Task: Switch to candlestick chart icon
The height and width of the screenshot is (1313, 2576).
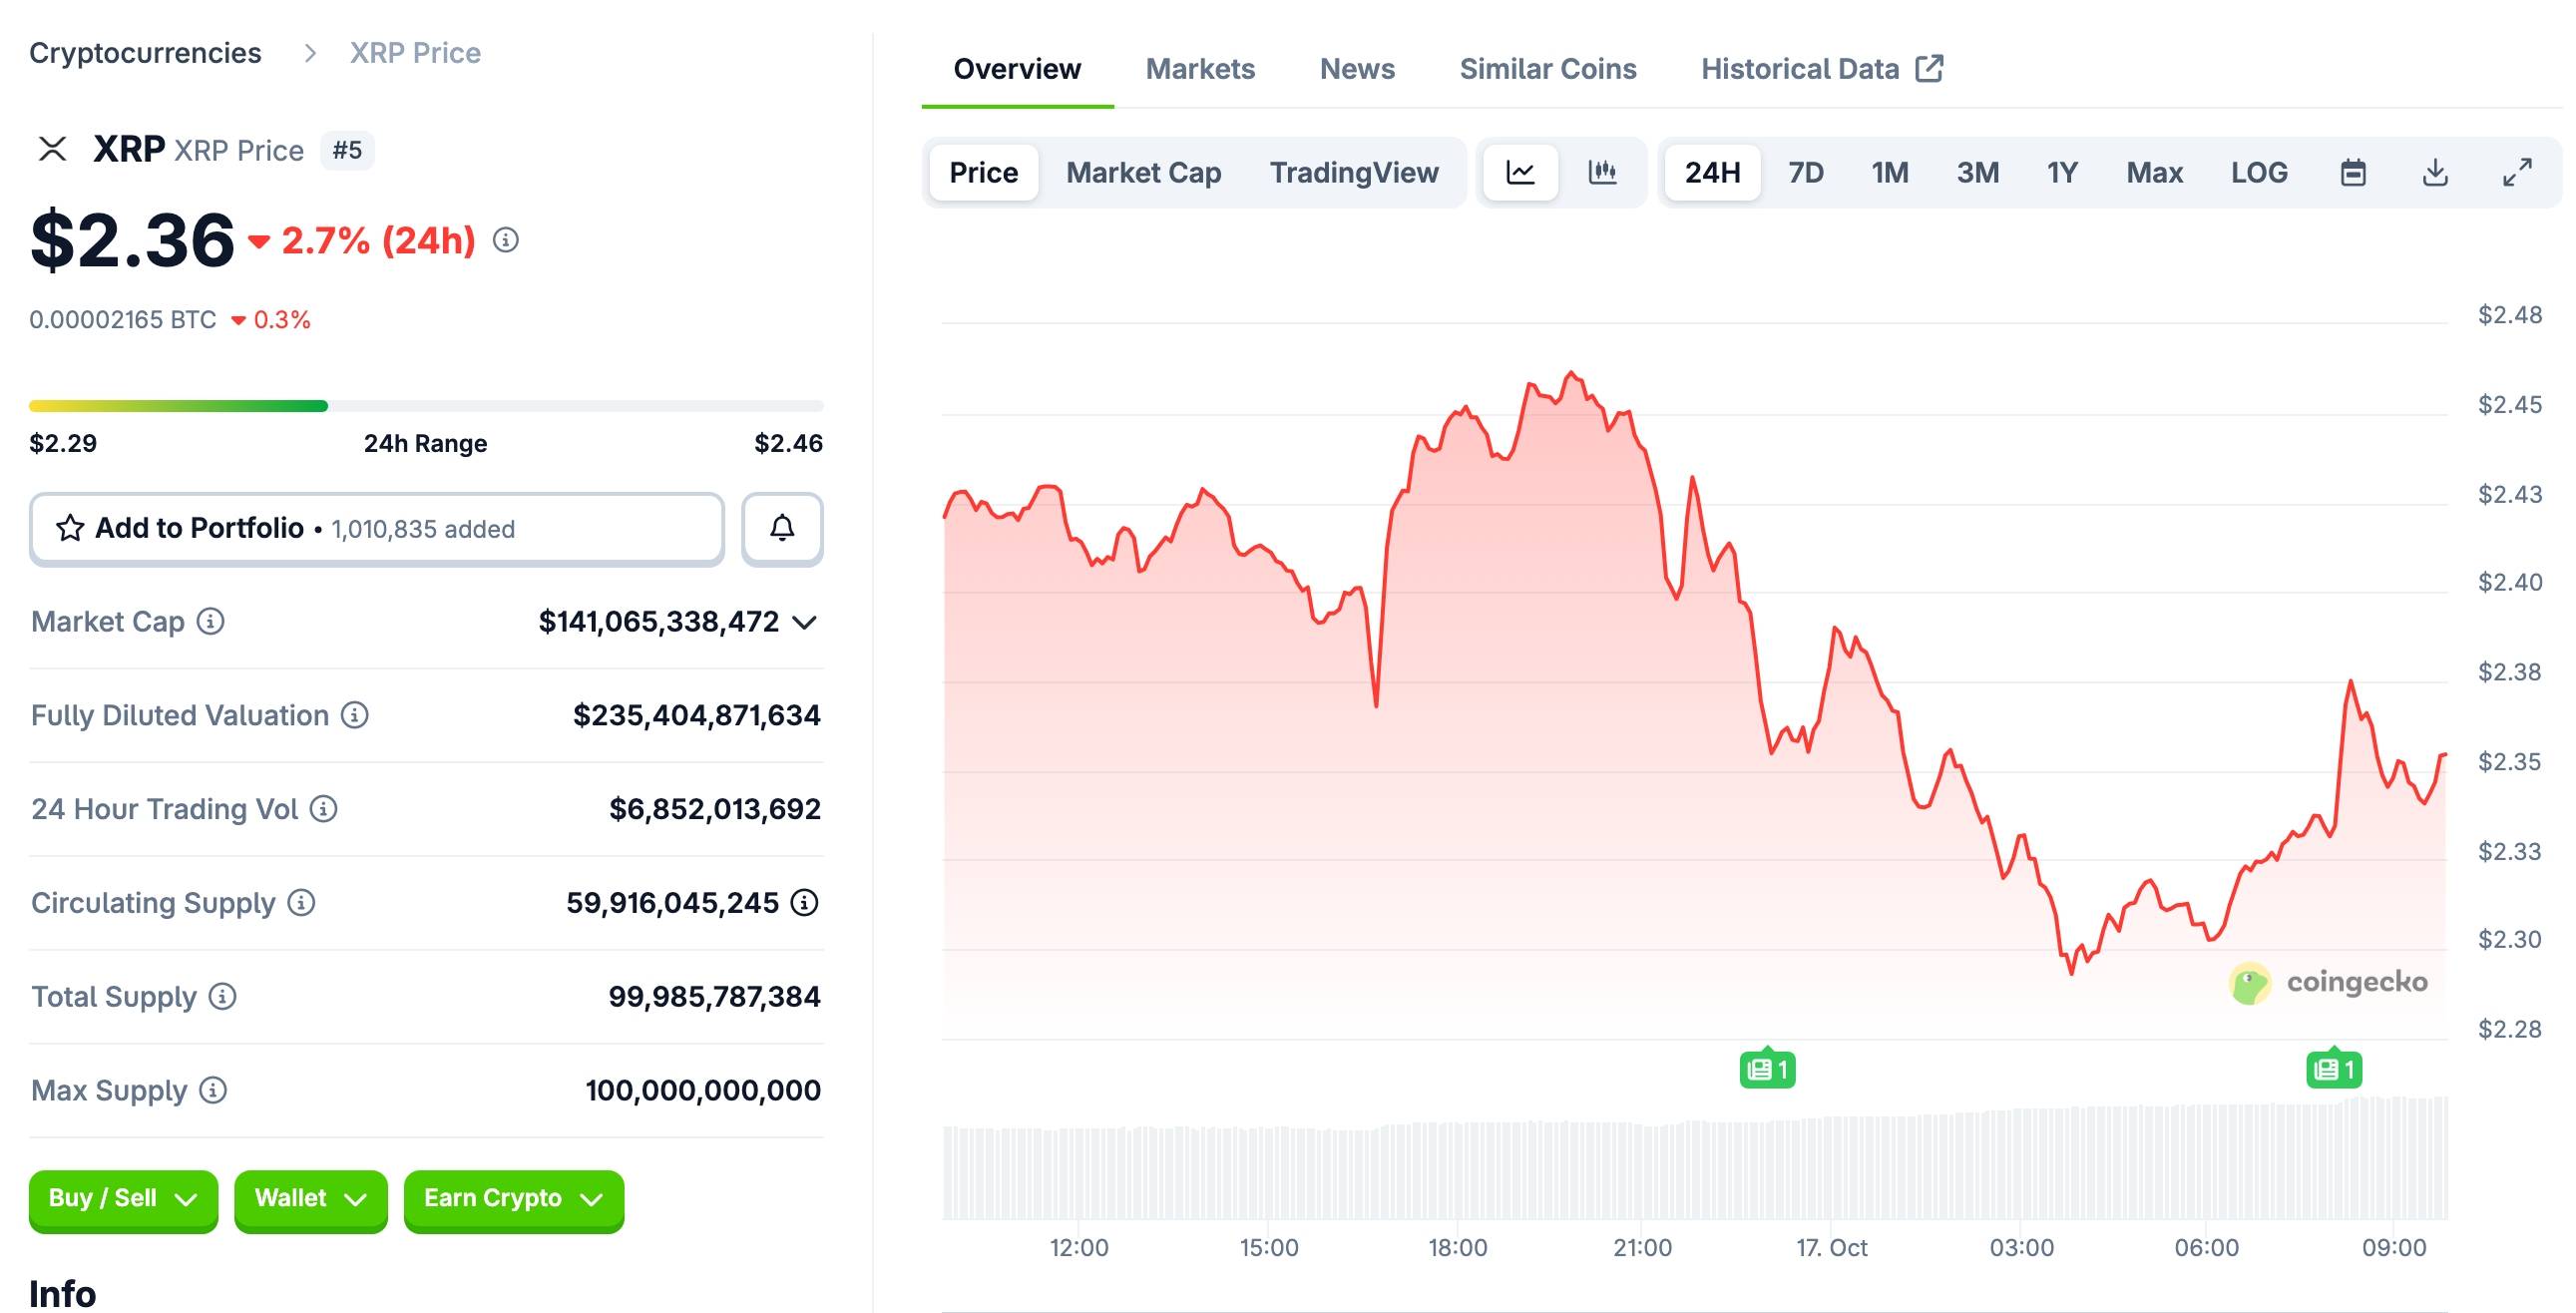Action: point(1602,173)
